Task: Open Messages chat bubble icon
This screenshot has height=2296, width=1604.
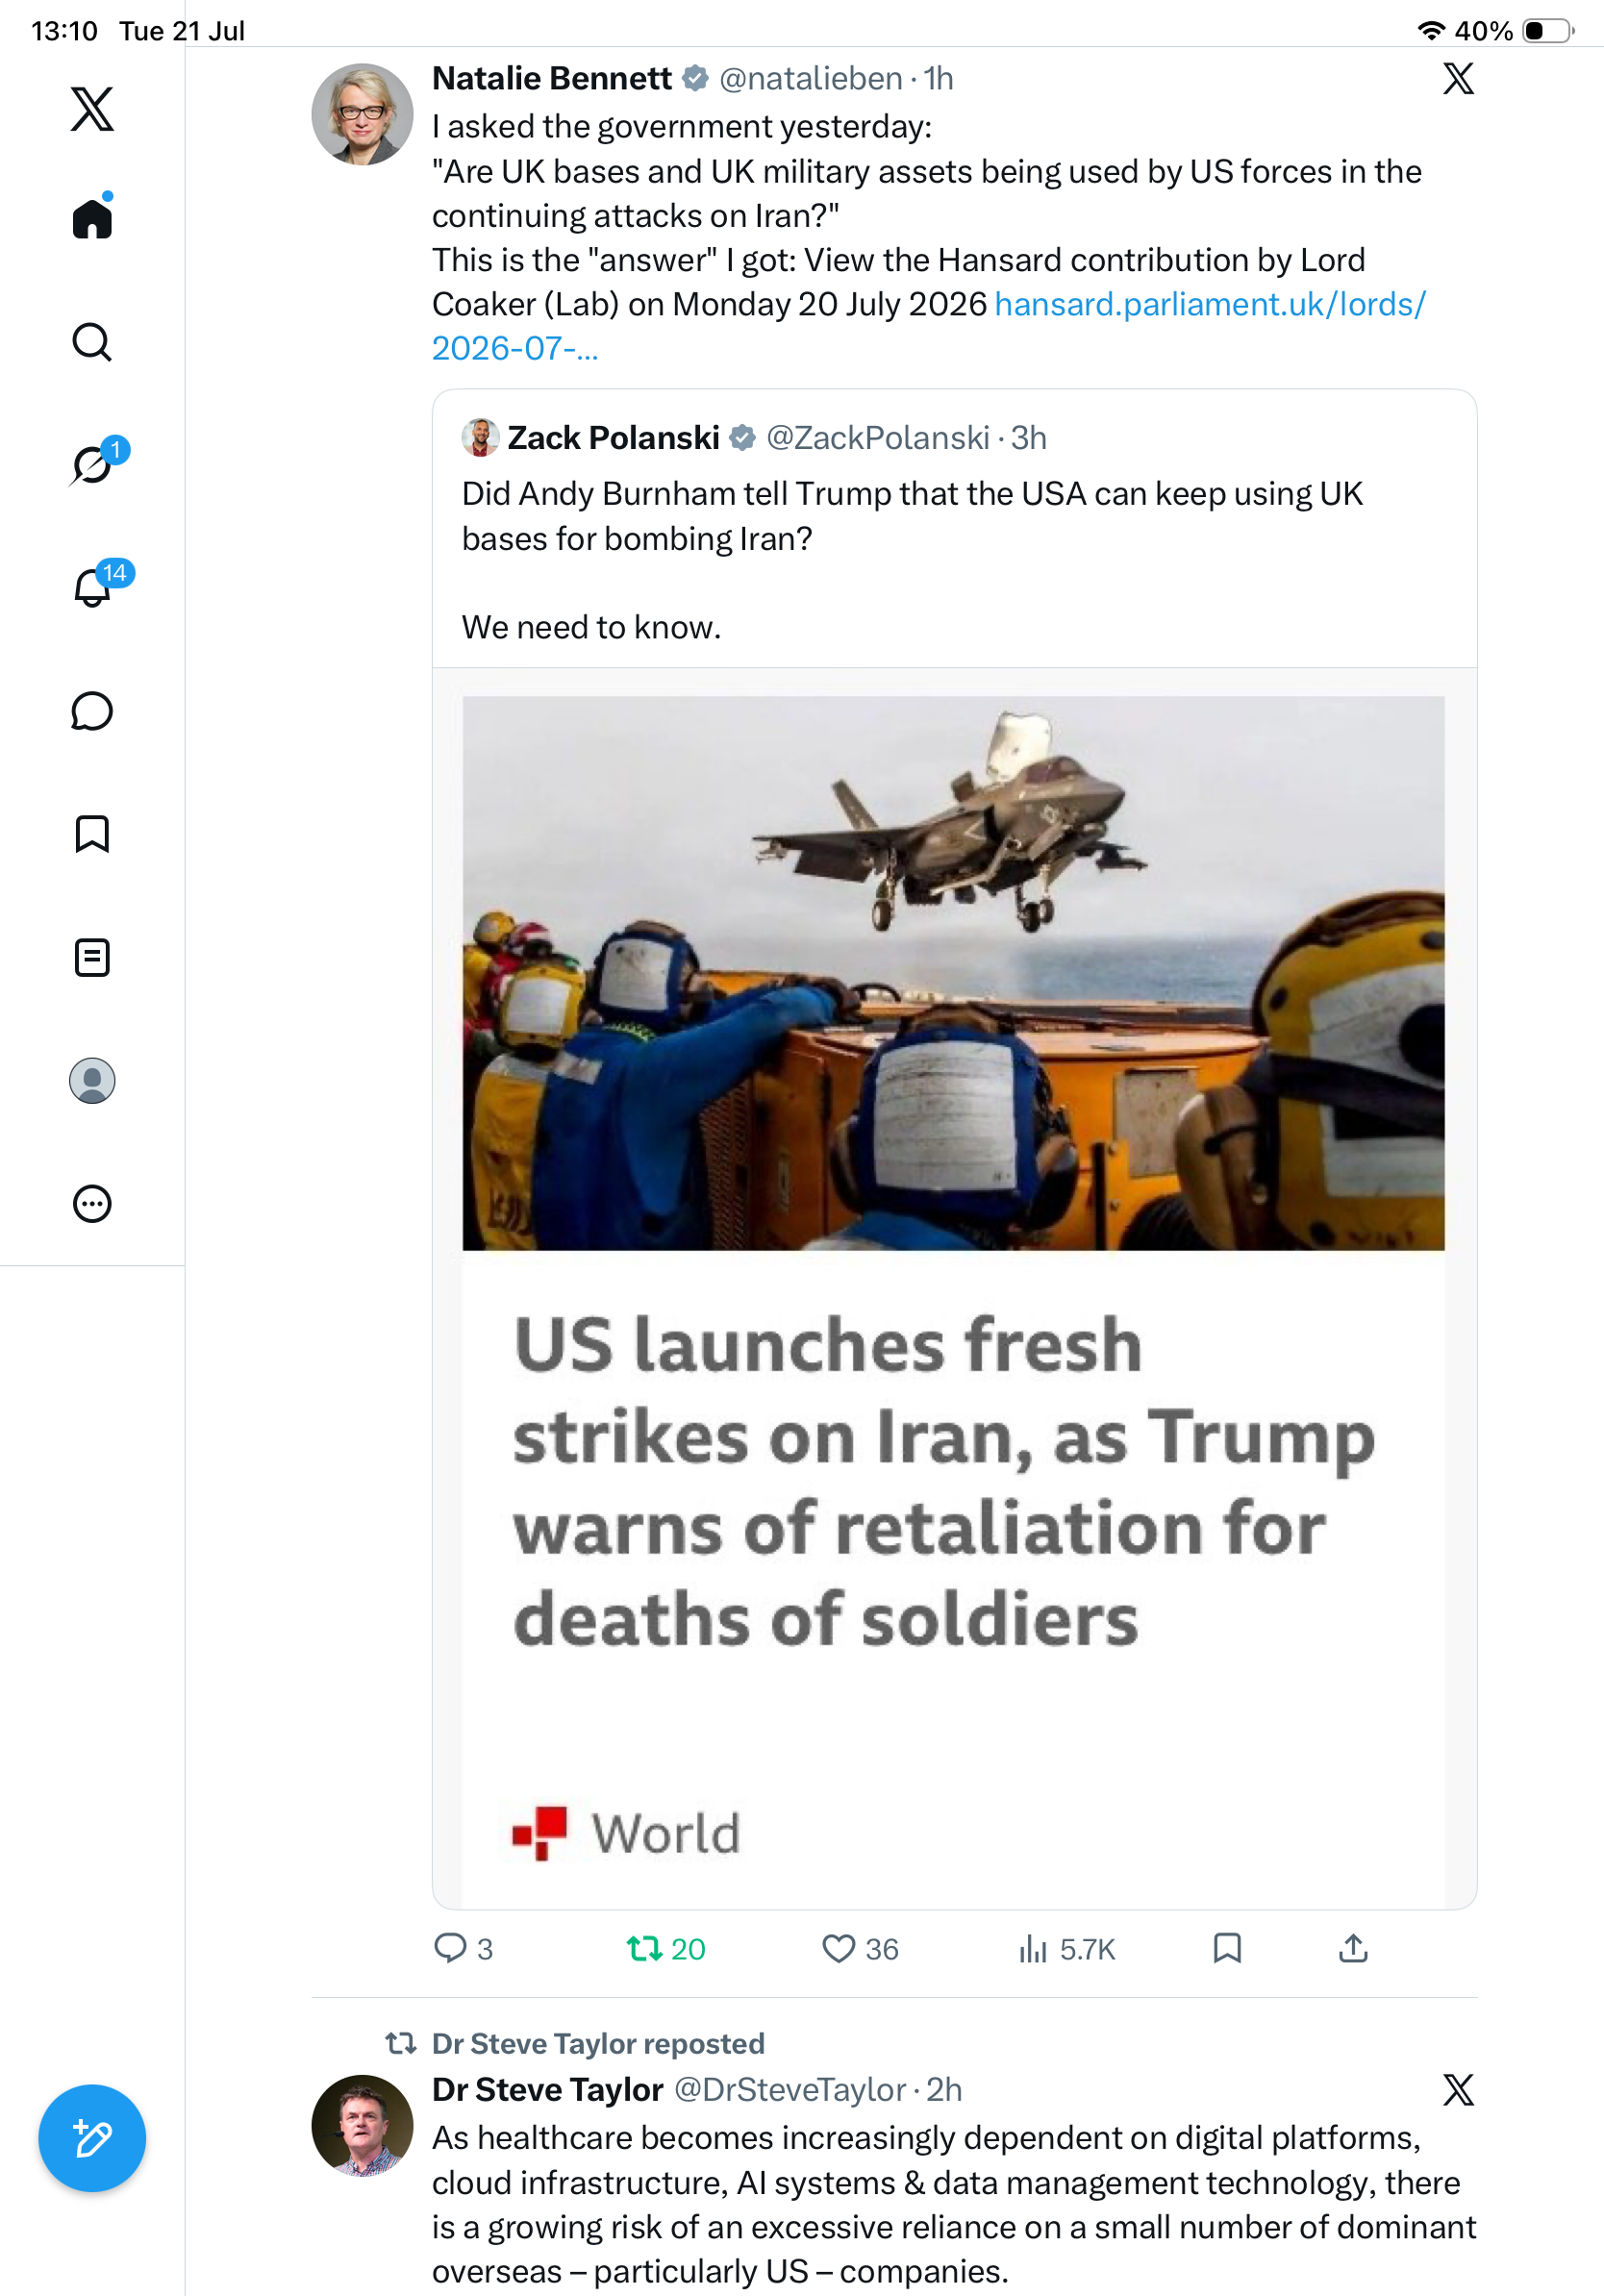Action: [x=92, y=711]
